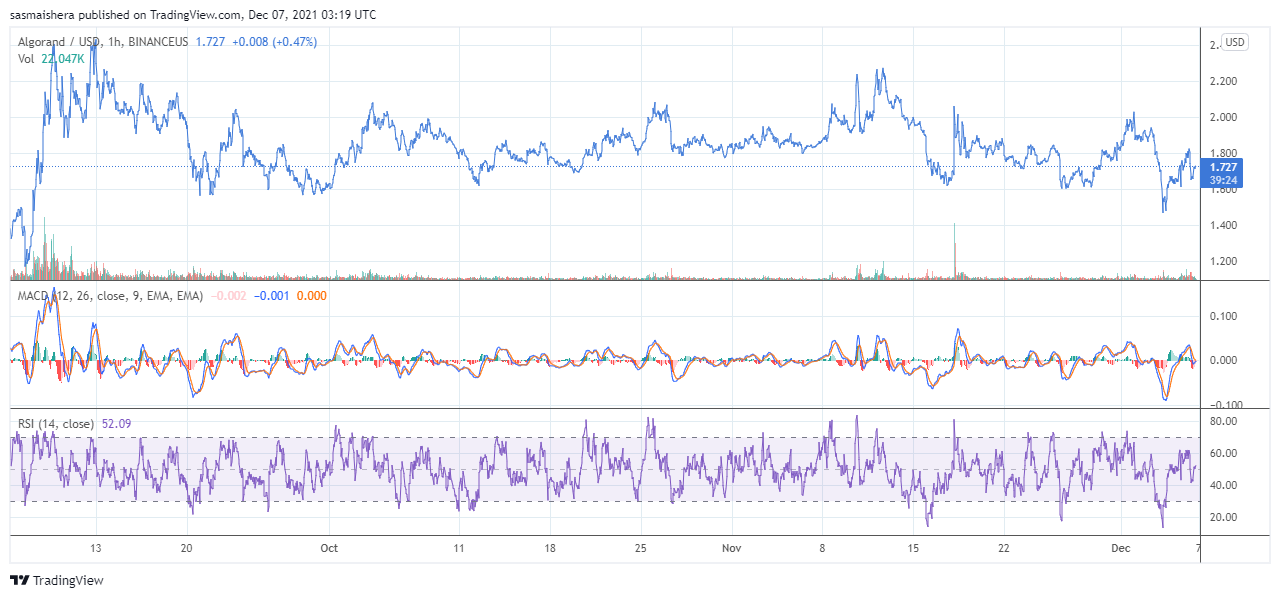Click the 1.800 price axis label
The height and width of the screenshot is (598, 1280).
coord(1223,153)
